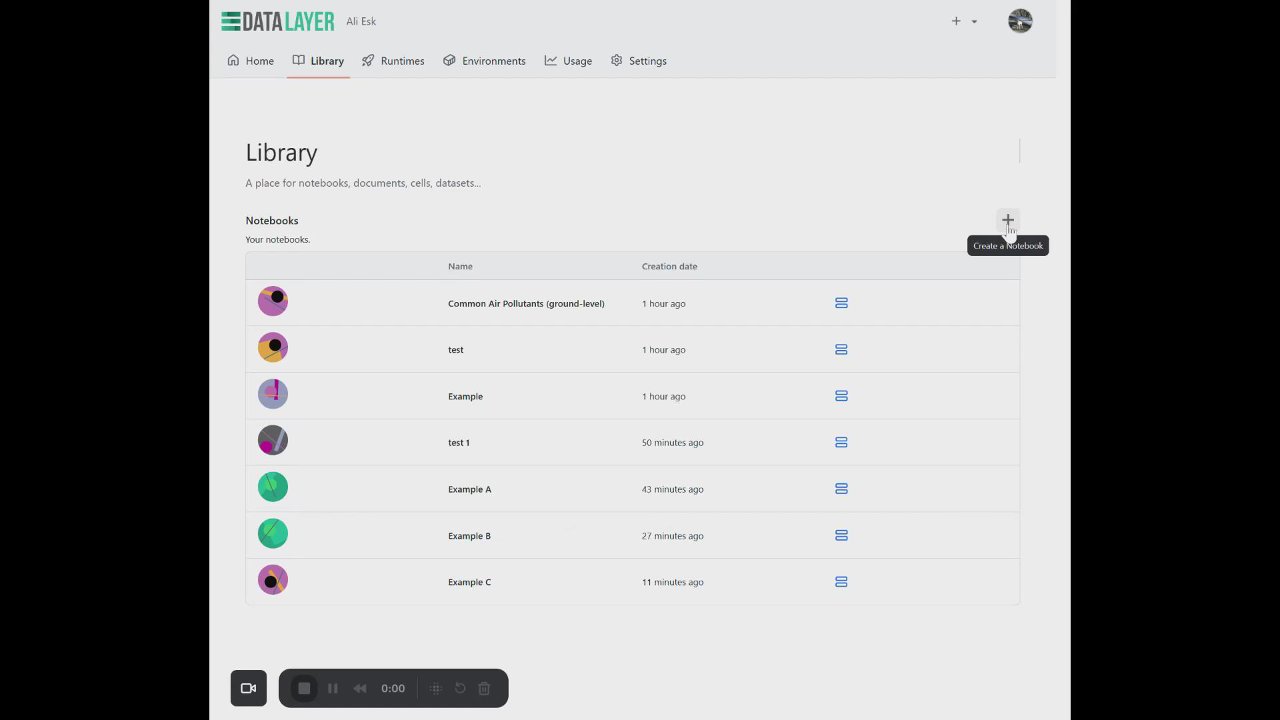1280x720 pixels.
Task: Click stack icon in the test row
Action: pos(841,349)
